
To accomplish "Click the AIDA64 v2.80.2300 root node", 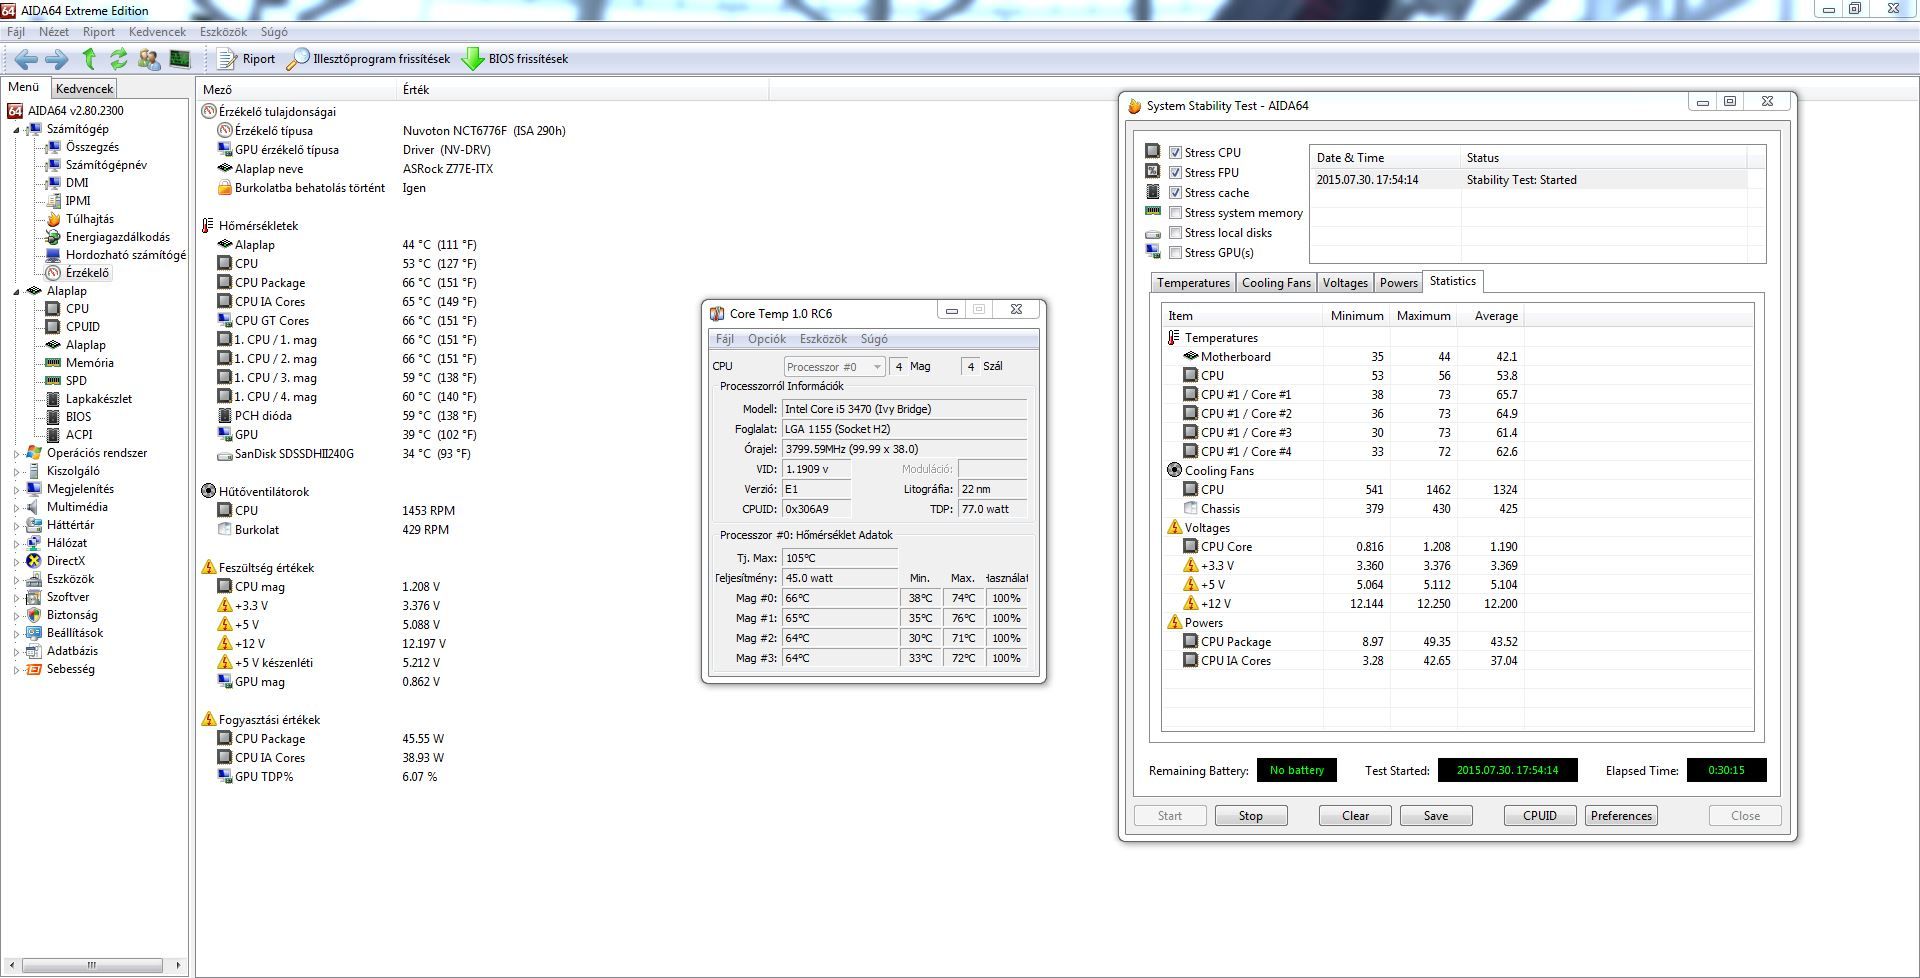I will pyautogui.click(x=75, y=111).
